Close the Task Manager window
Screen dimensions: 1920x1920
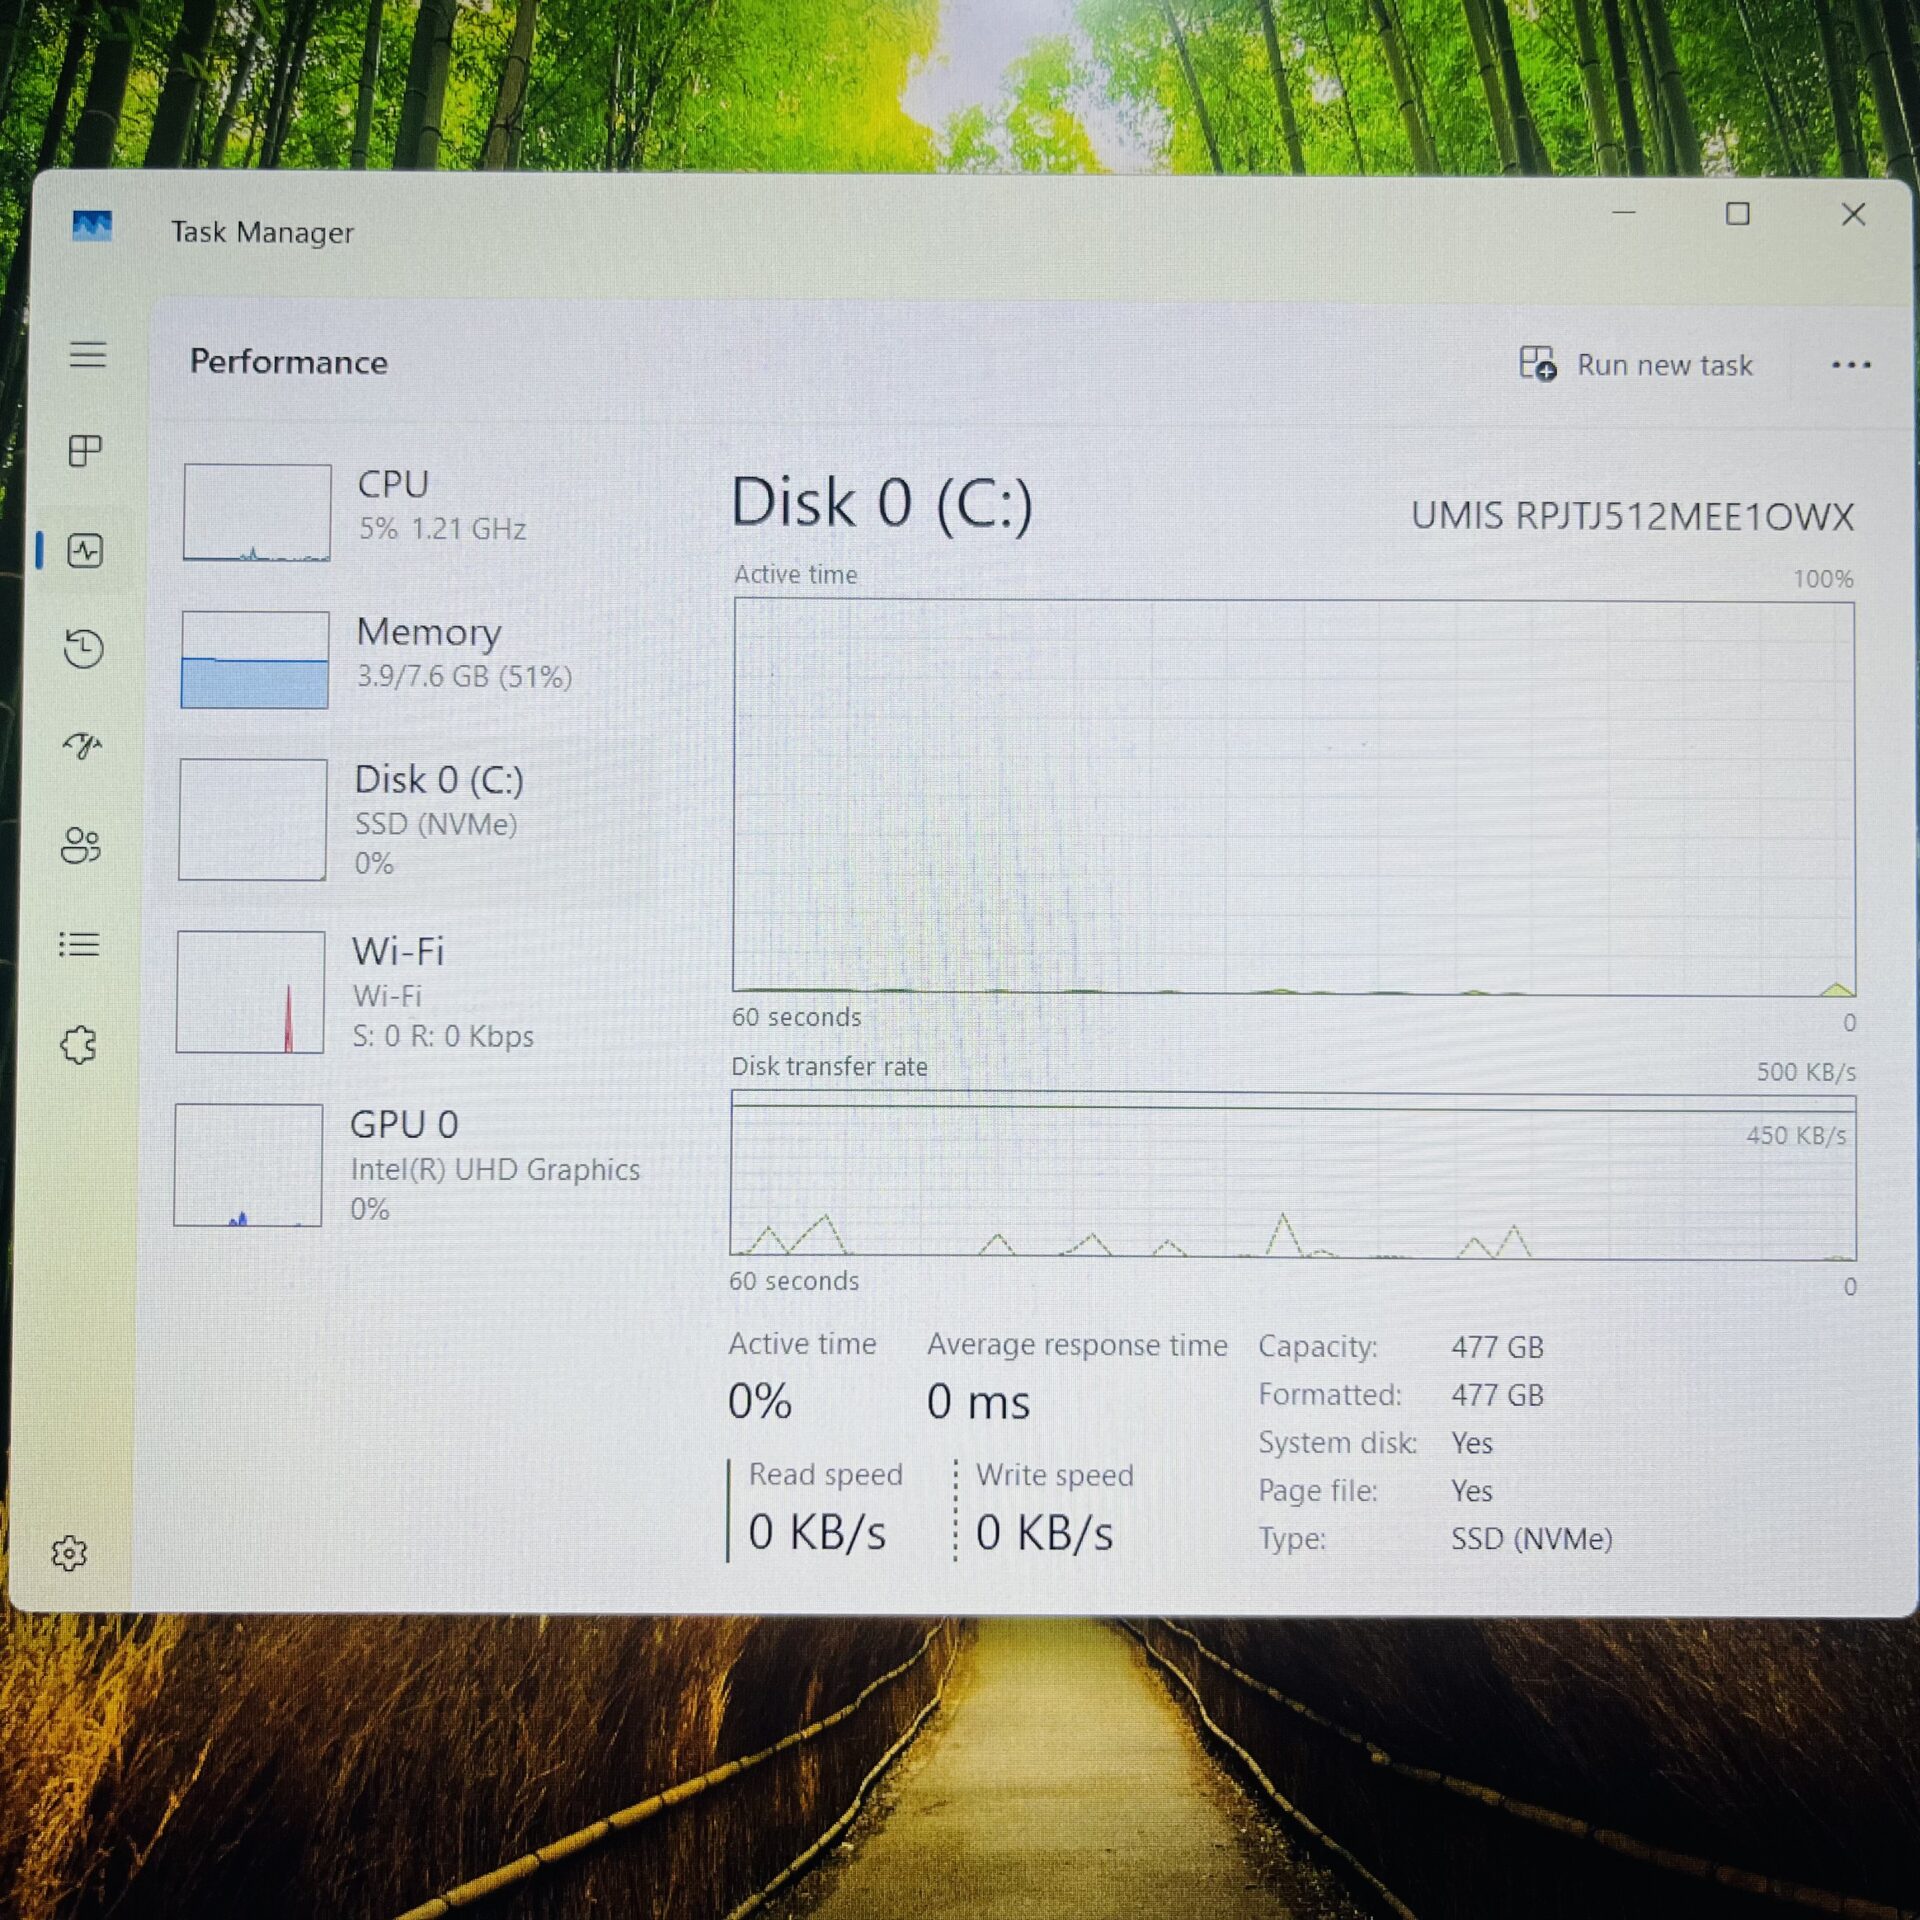[x=1853, y=214]
